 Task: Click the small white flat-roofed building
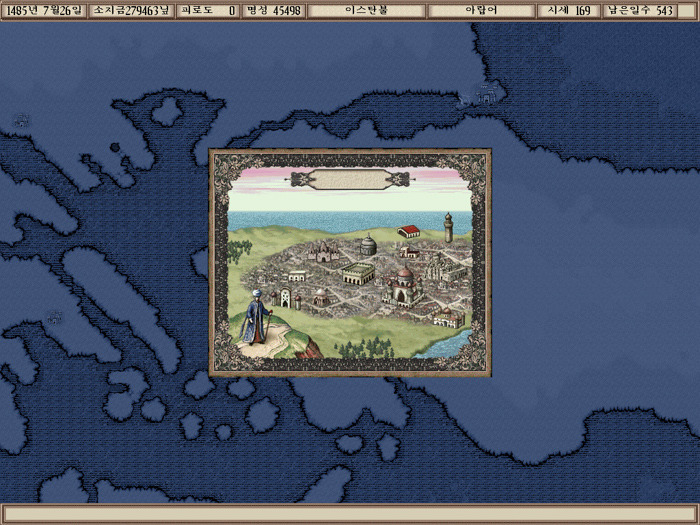[297, 276]
